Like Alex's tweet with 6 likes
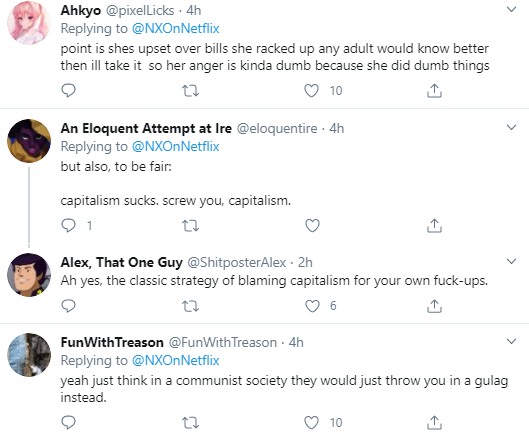529x437 pixels. point(312,306)
